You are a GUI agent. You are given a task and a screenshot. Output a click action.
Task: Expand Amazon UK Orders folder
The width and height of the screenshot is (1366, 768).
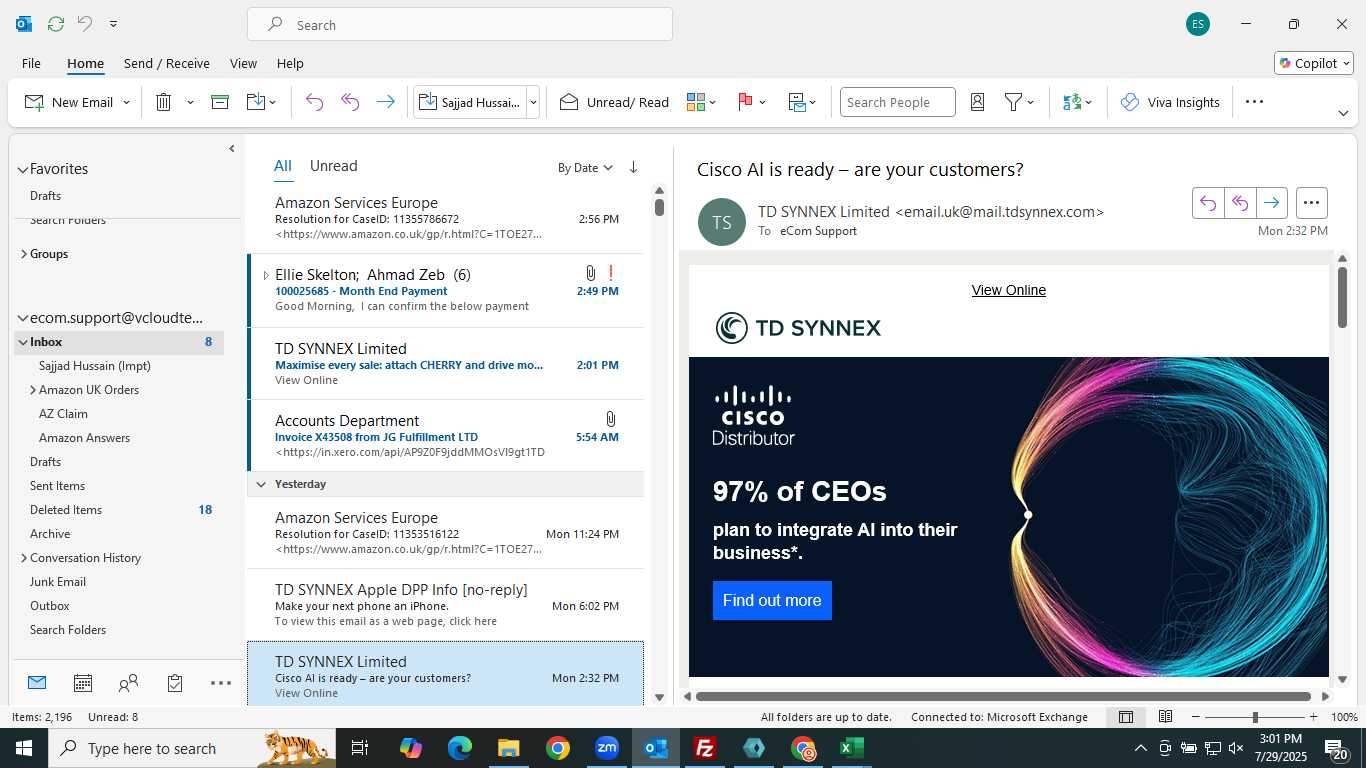(33, 390)
